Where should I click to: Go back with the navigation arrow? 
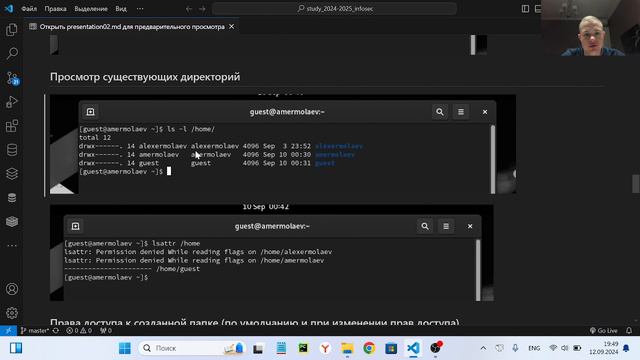(189, 9)
